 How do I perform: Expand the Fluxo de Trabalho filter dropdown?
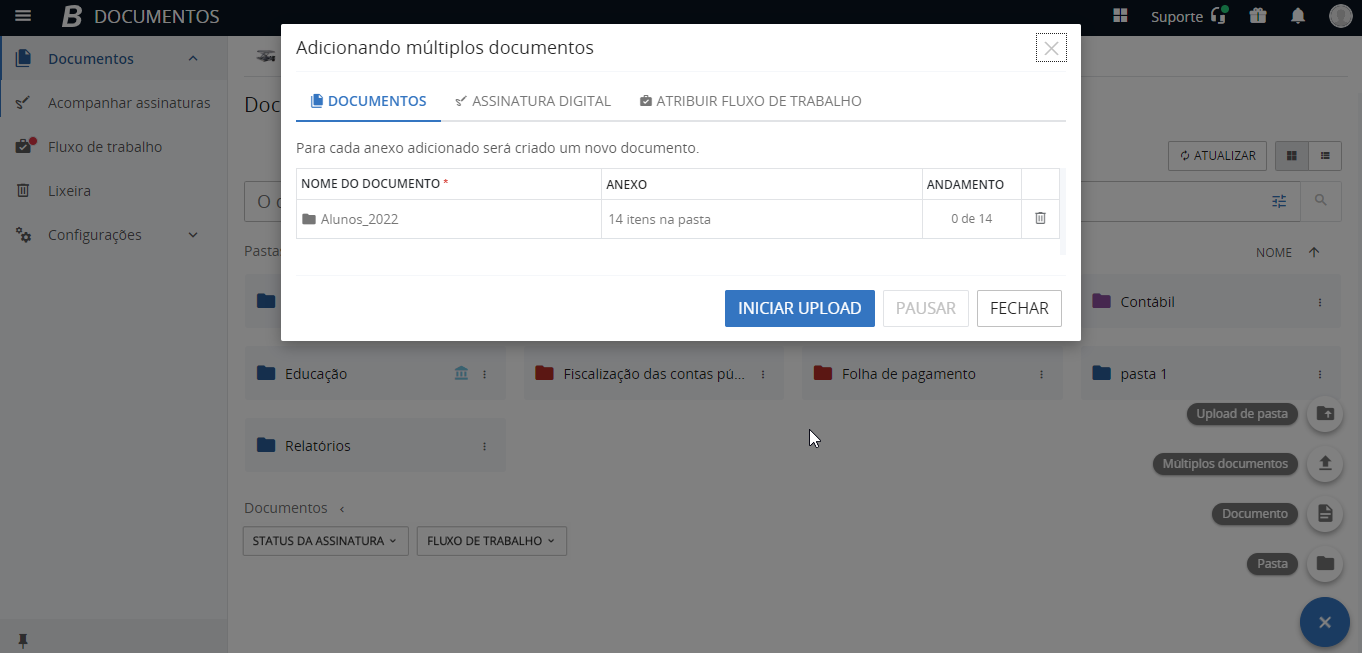pyautogui.click(x=491, y=541)
